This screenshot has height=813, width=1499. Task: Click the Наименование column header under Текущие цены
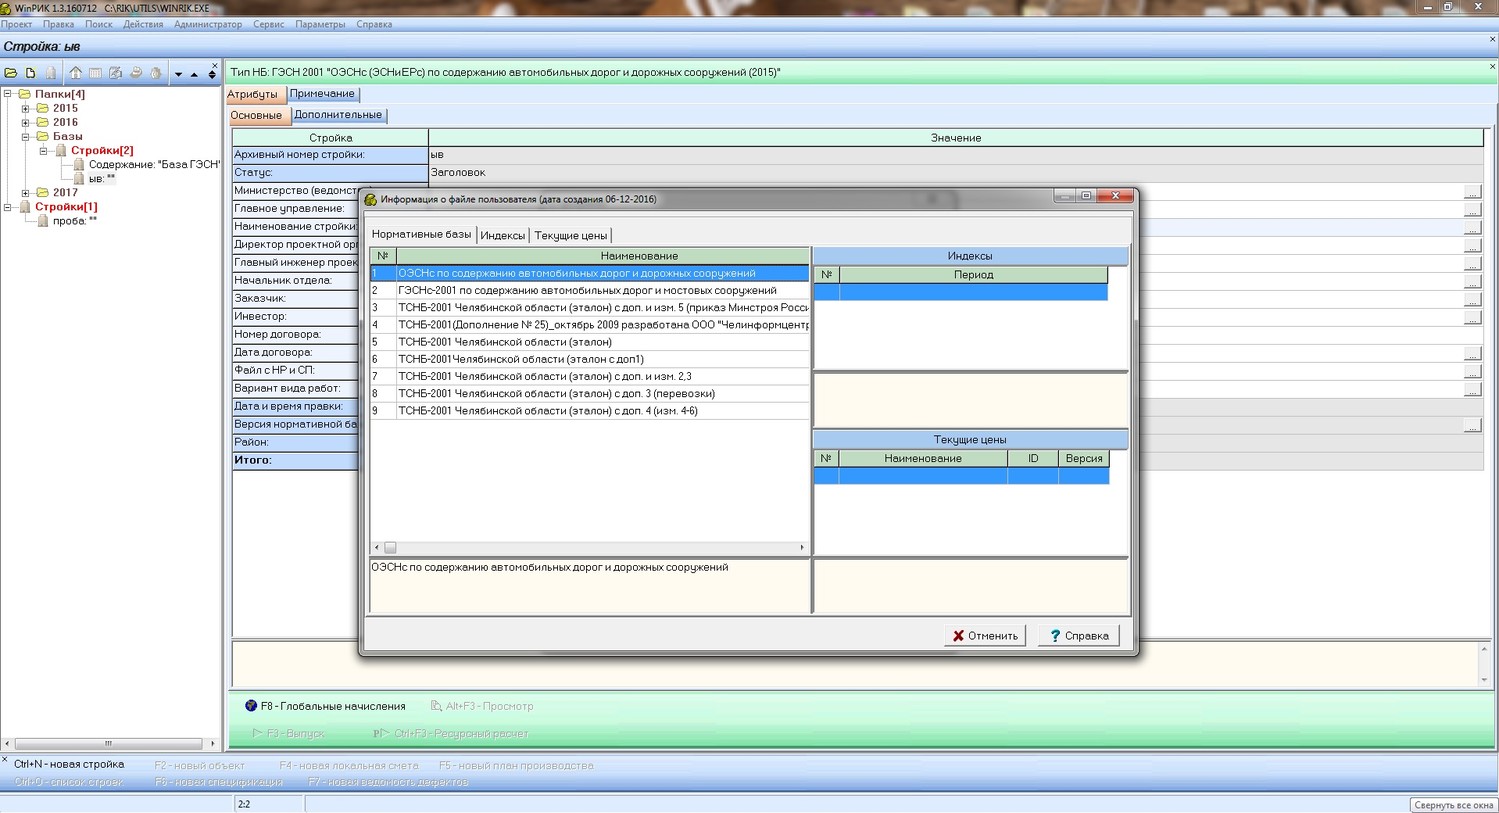coord(923,459)
